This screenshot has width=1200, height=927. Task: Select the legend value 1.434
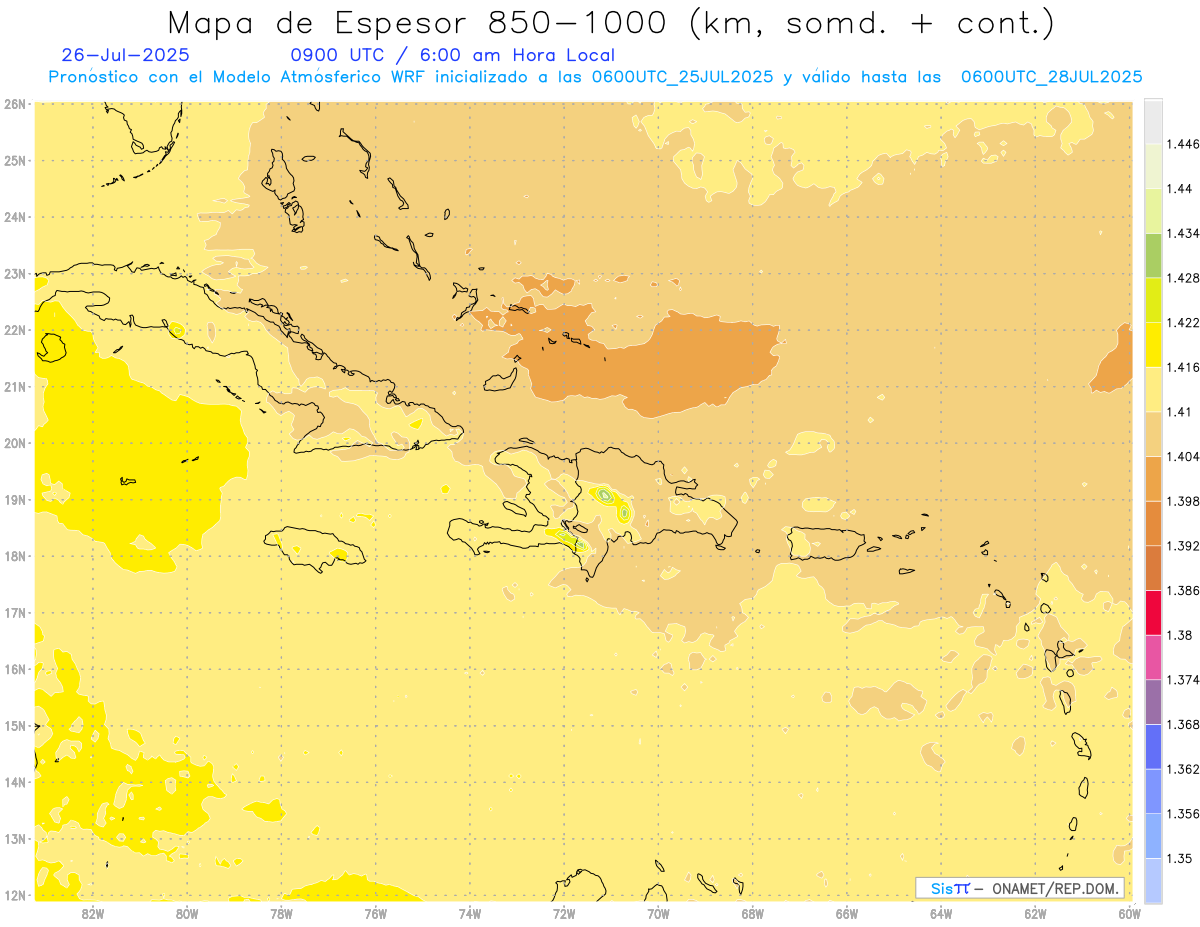pos(1183,233)
